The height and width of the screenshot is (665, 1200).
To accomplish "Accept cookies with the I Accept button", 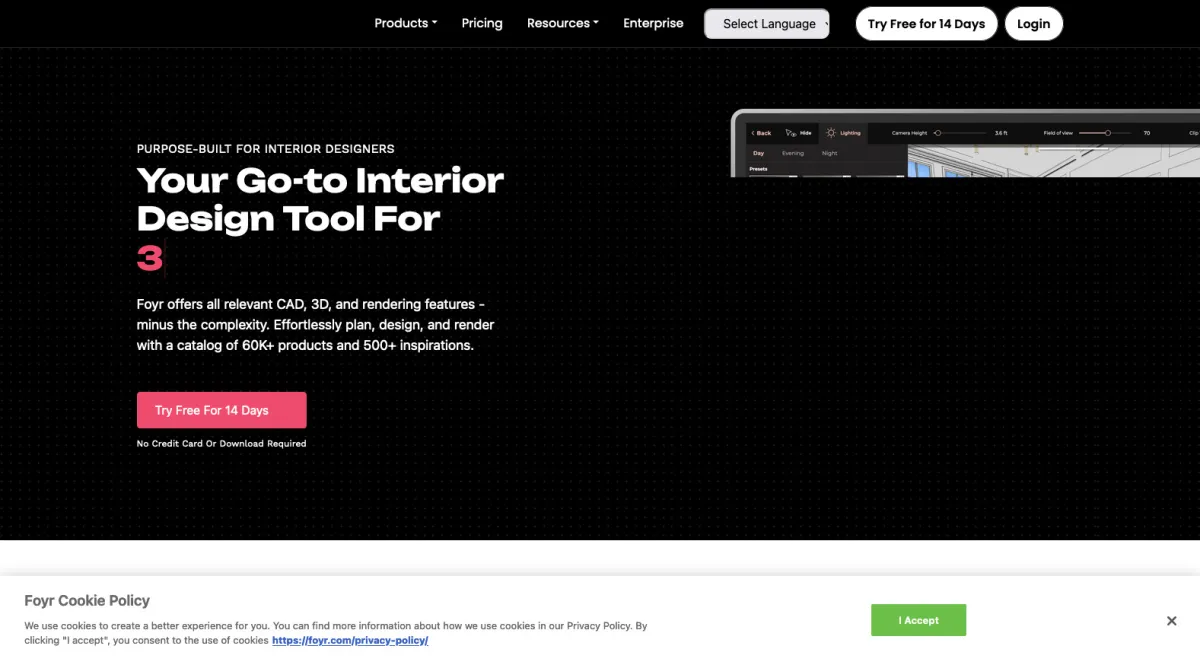I will click(918, 620).
